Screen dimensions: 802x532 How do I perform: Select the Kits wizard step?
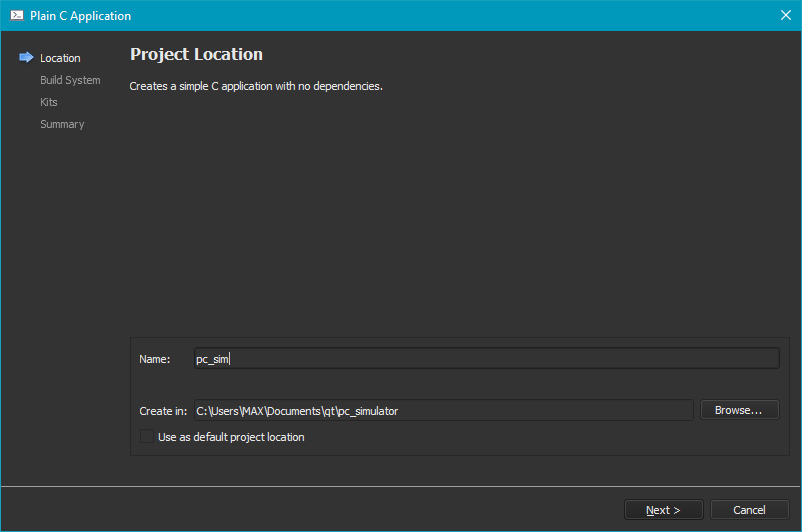coord(49,102)
